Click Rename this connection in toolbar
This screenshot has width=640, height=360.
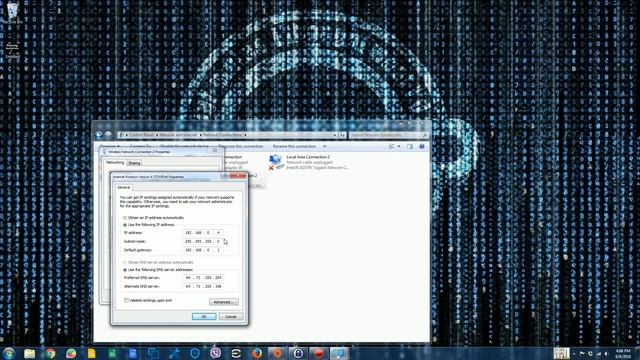click(x=294, y=146)
